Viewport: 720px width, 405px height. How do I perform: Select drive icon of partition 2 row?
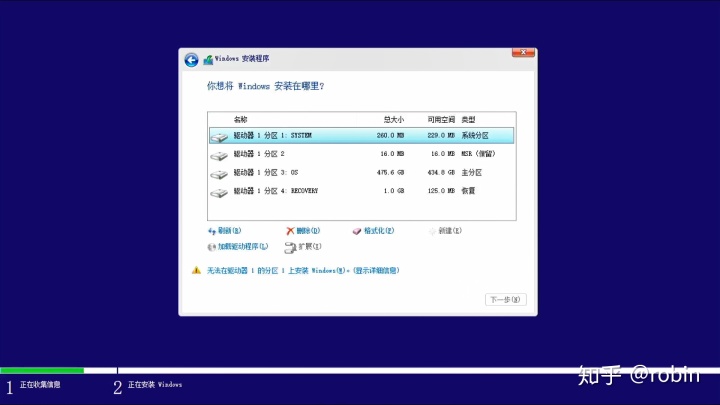[219, 156]
